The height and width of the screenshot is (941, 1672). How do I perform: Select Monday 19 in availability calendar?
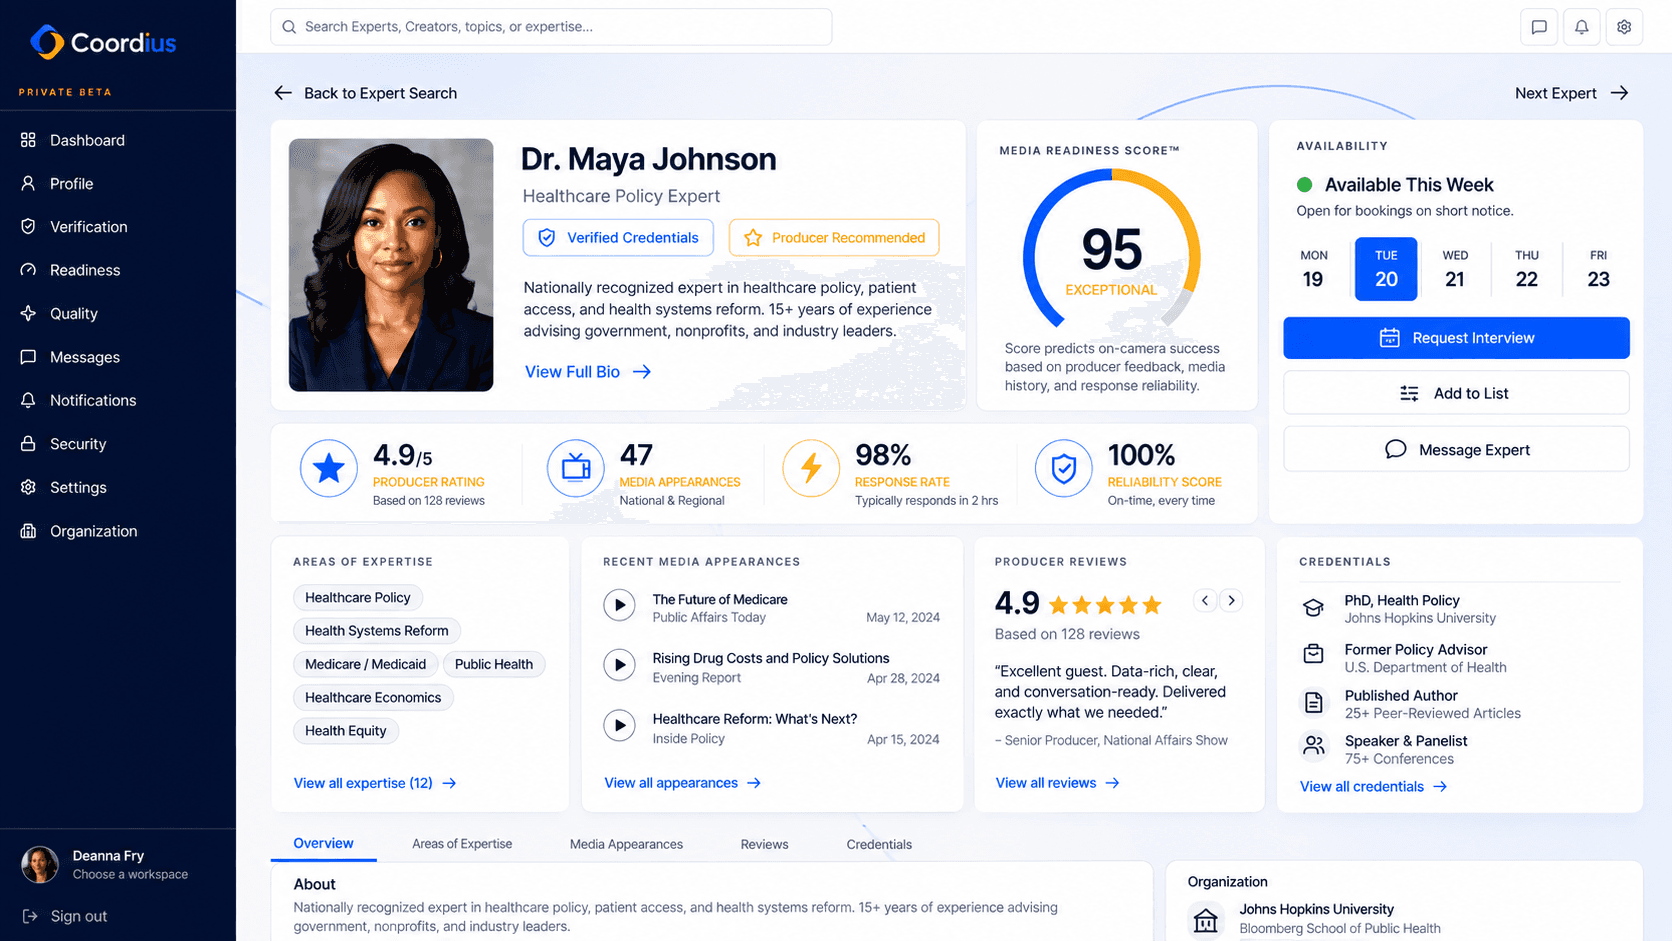pos(1313,269)
